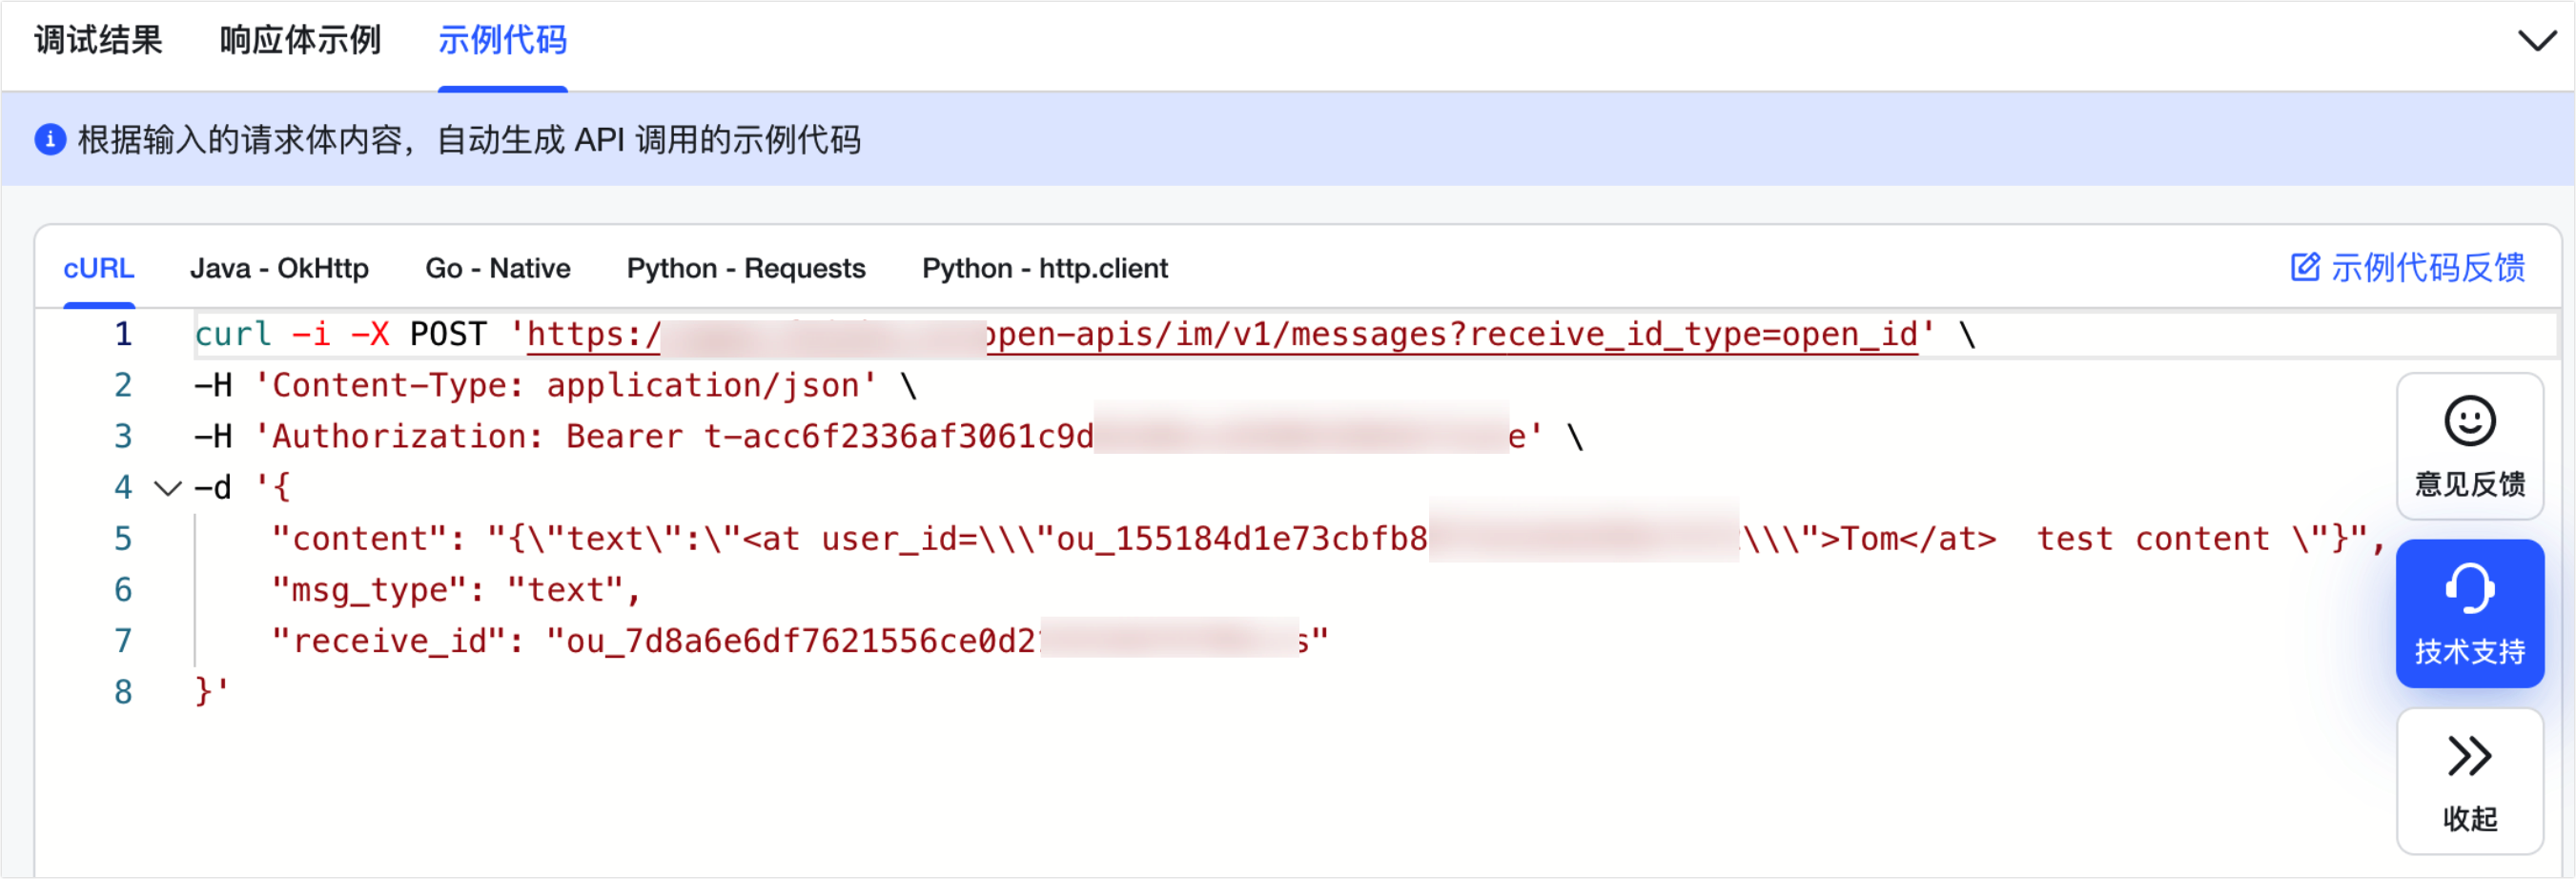The height and width of the screenshot is (879, 2576).
Task: Collapse the side panel with 收起 arrows
Action: tap(2469, 781)
